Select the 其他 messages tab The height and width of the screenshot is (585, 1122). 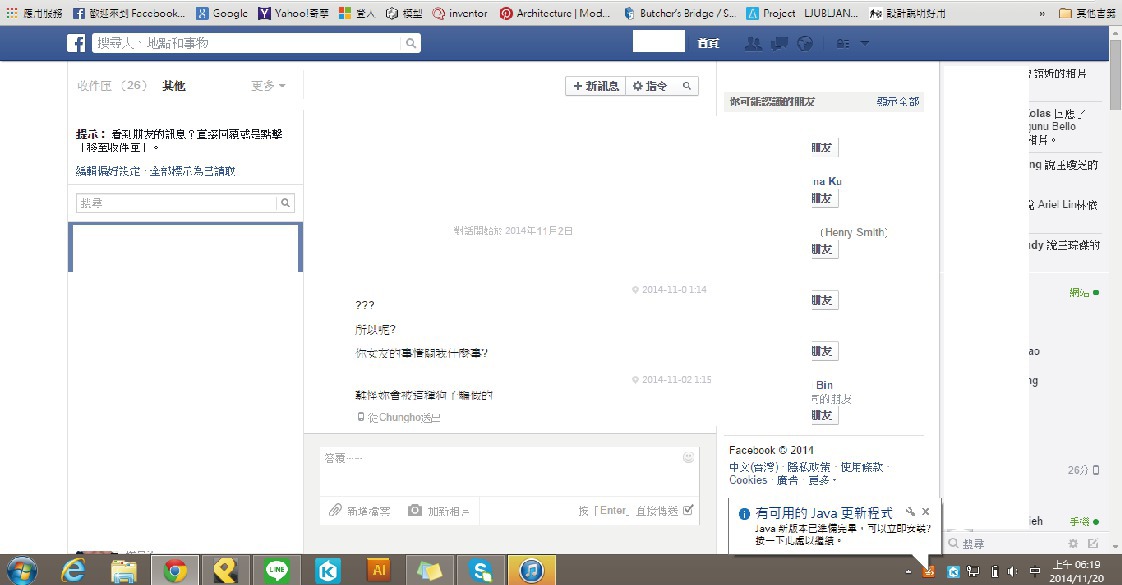tap(174, 86)
